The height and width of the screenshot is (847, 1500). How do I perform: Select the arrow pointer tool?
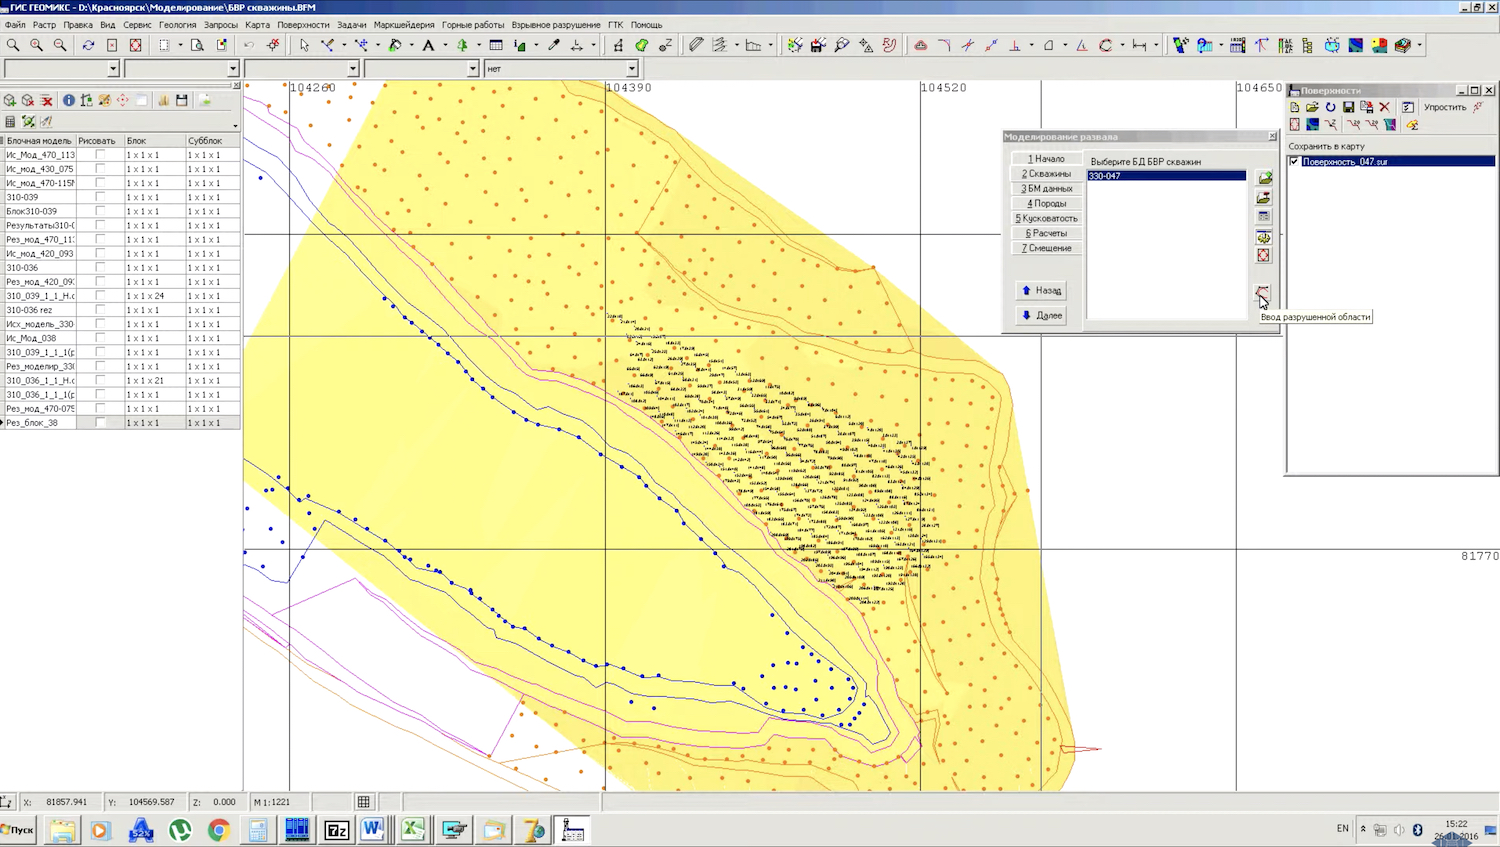coord(304,45)
